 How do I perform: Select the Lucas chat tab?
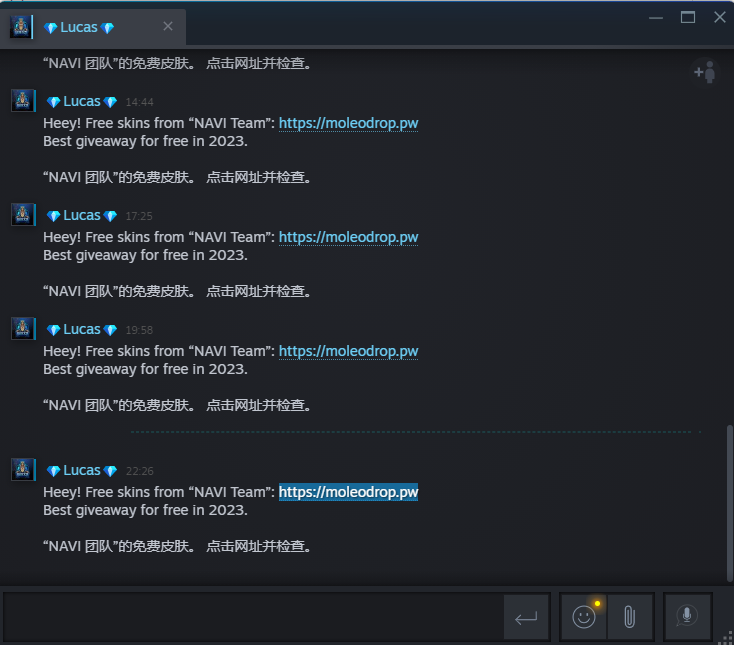(93, 27)
